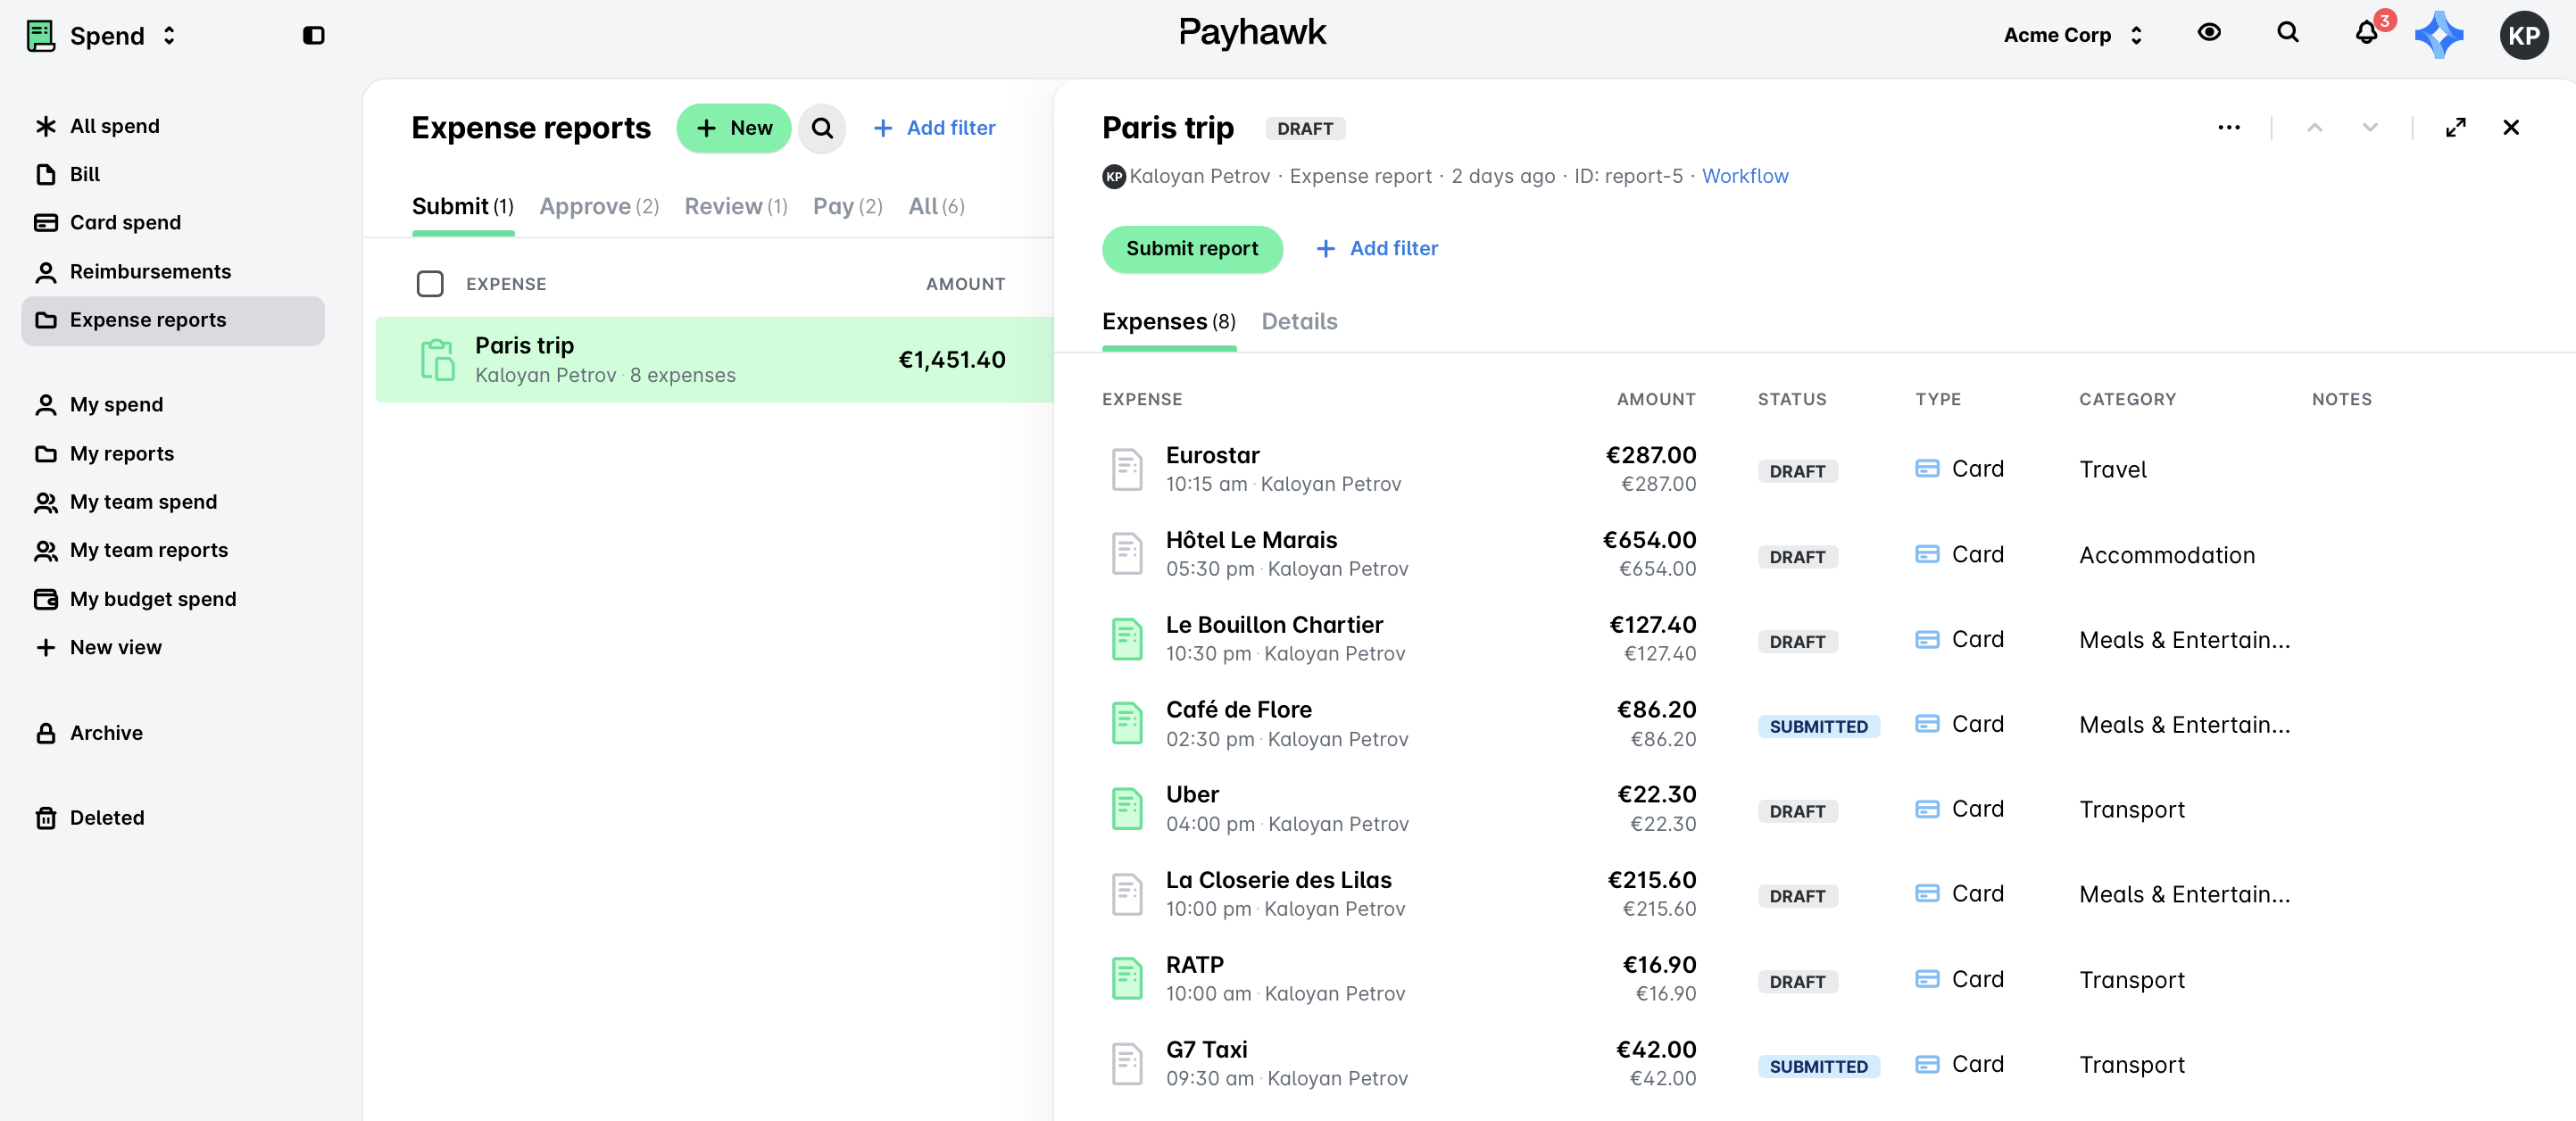
Task: Open notifications bell with 3 alerts
Action: [2366, 33]
